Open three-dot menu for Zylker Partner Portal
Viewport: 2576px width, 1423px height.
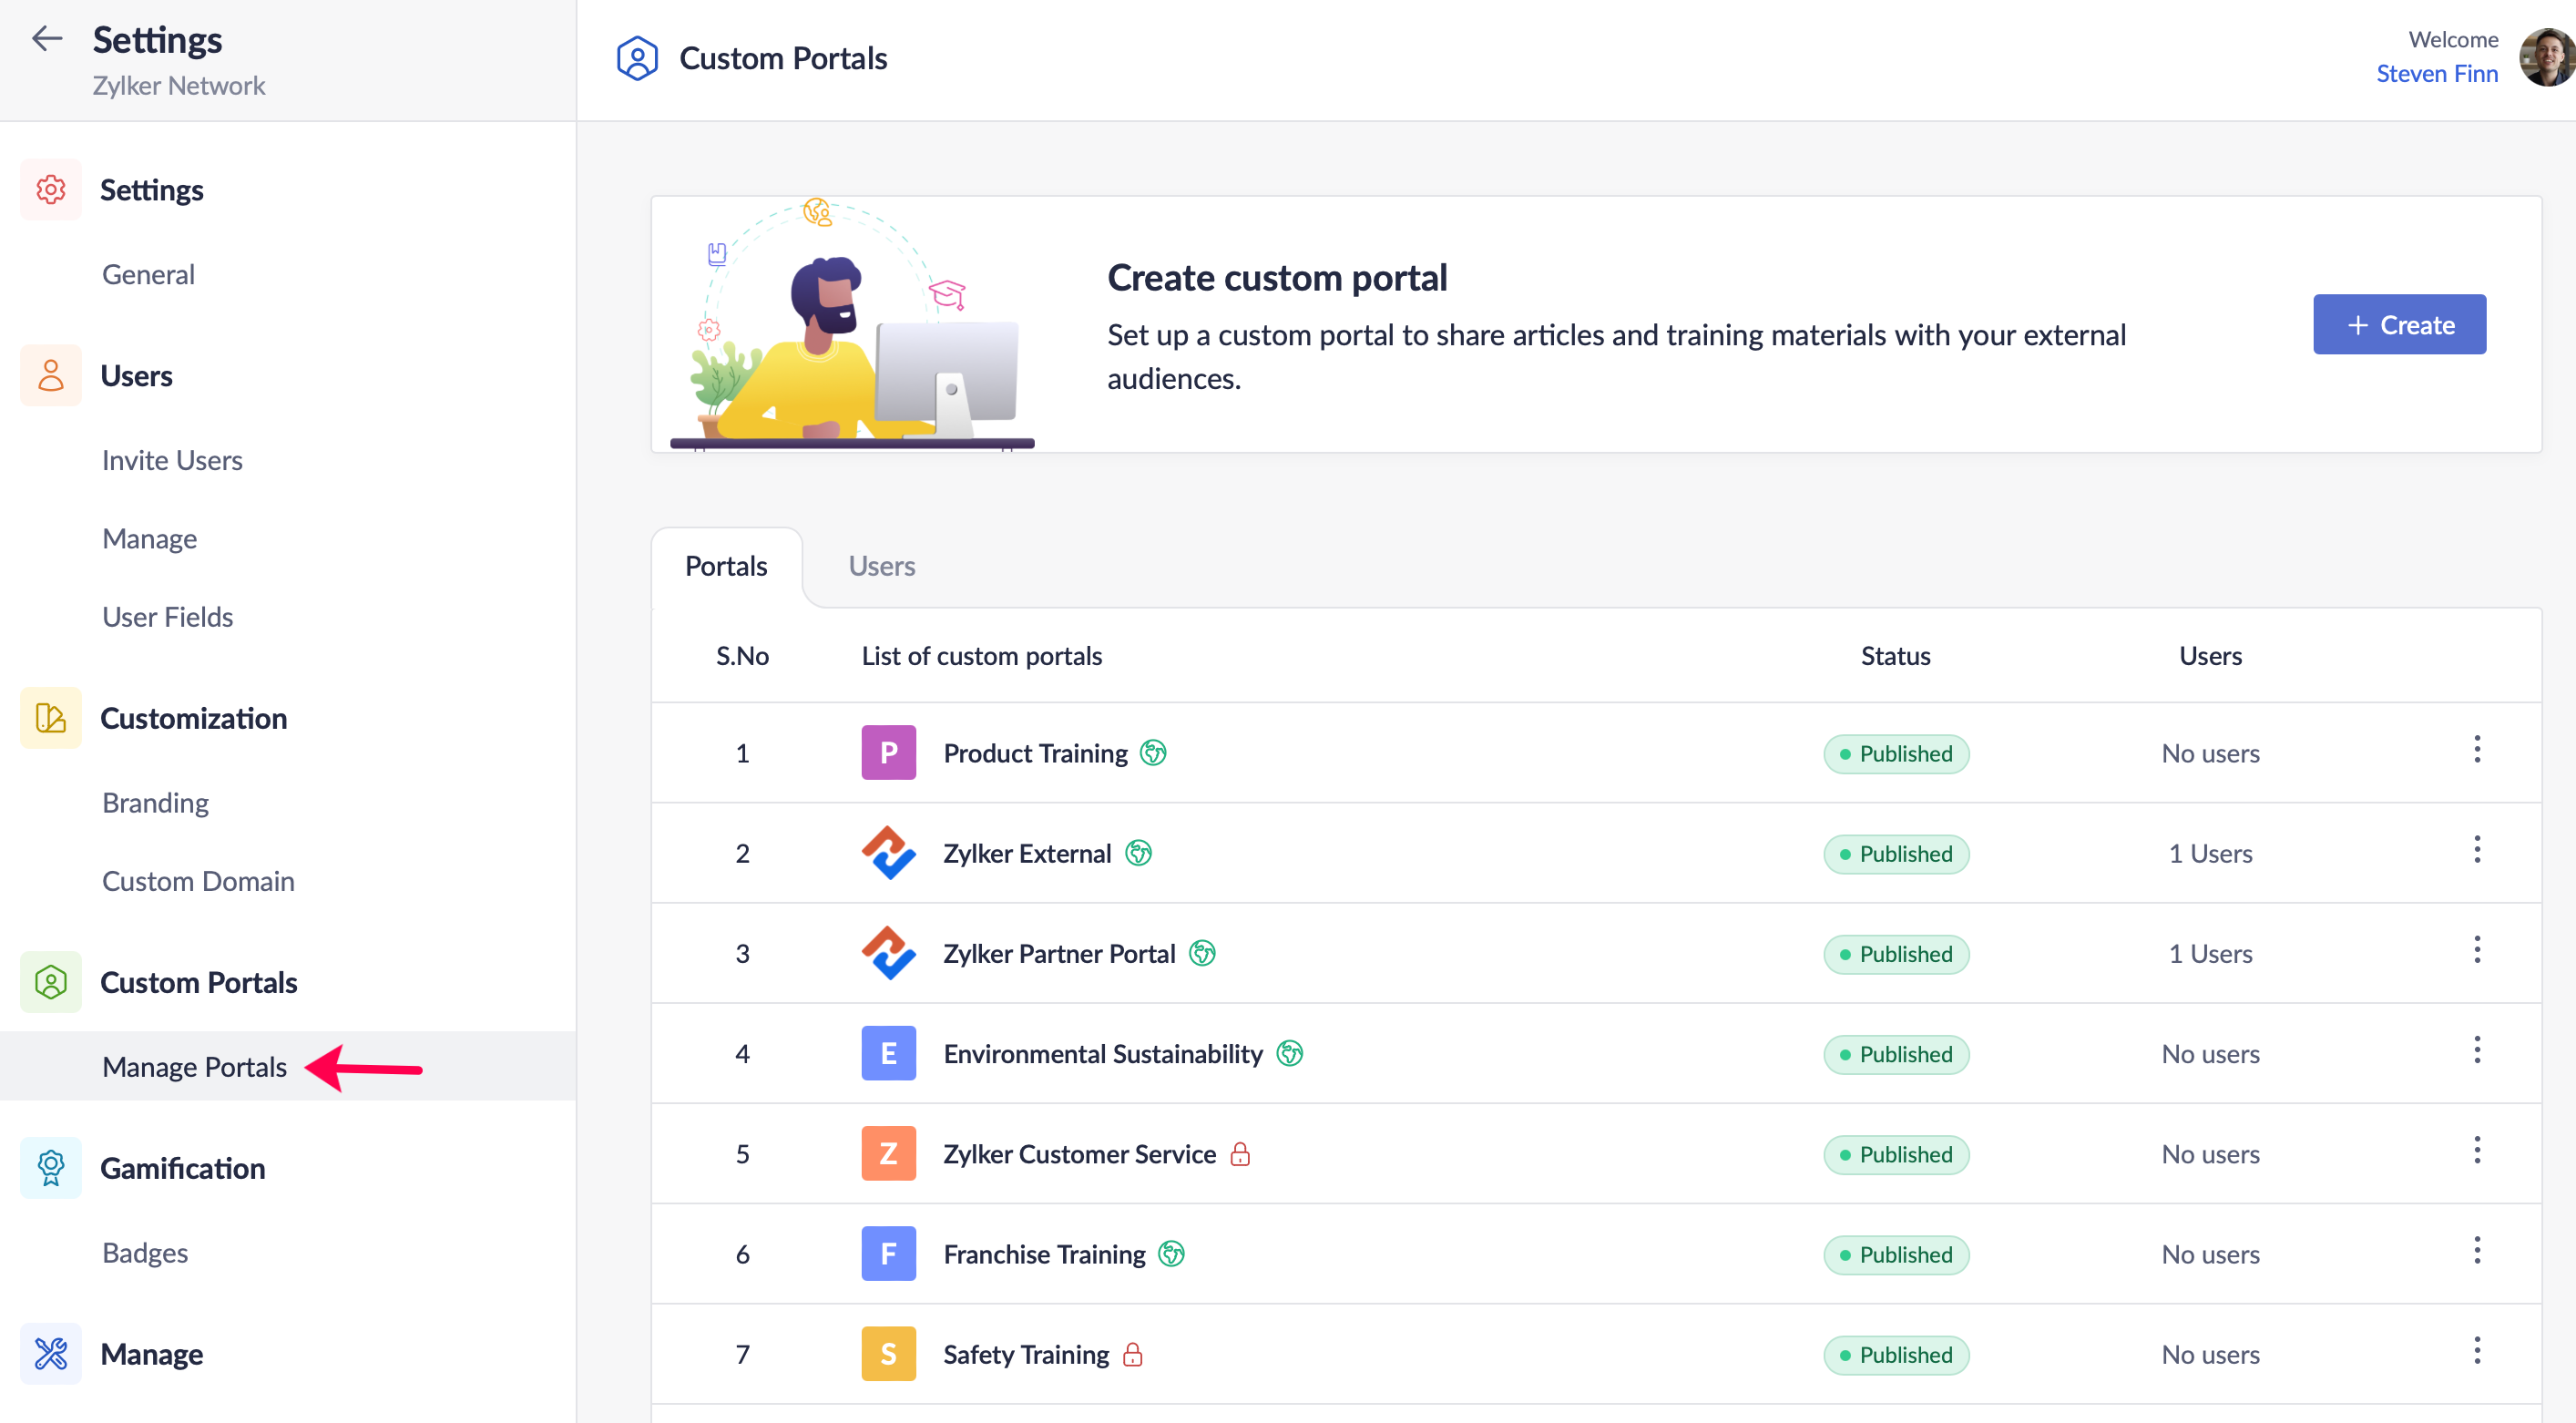point(2476,950)
